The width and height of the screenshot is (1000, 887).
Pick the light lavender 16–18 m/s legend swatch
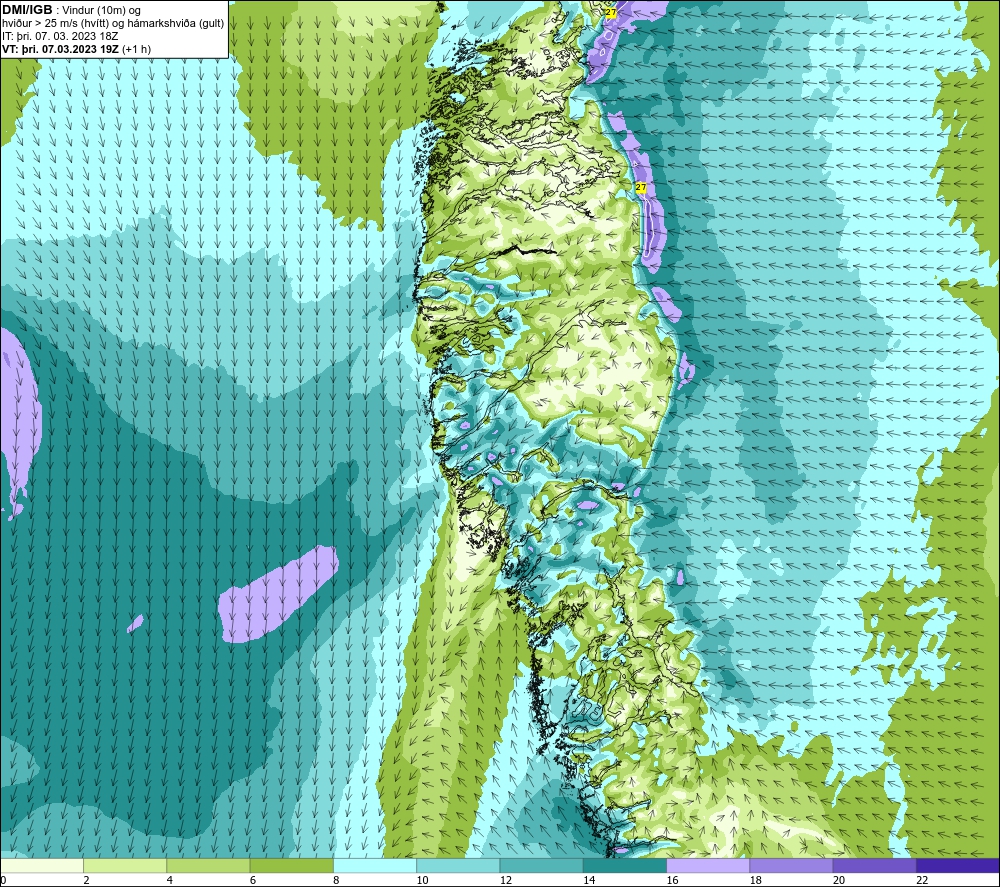coord(708,865)
